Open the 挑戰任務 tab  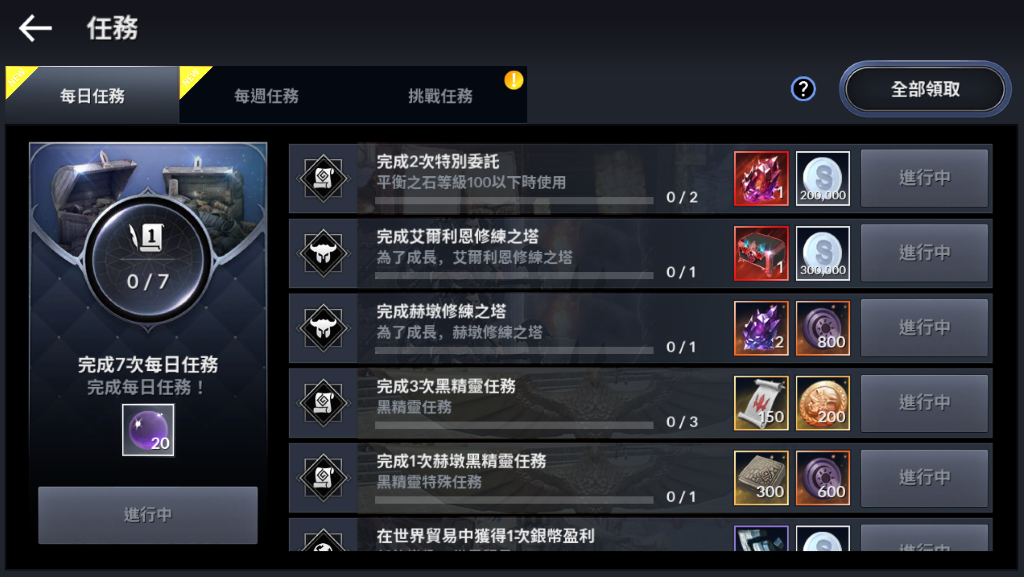(440, 95)
